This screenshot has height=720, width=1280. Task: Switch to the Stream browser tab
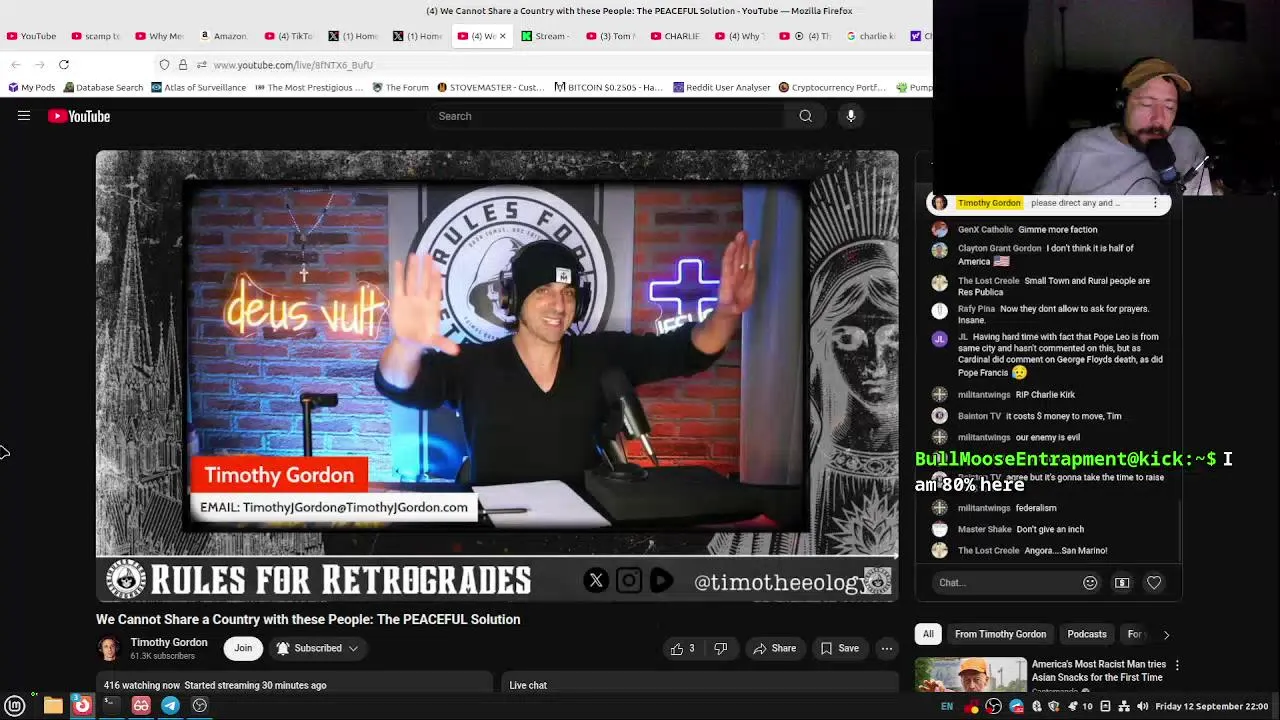[x=543, y=36]
